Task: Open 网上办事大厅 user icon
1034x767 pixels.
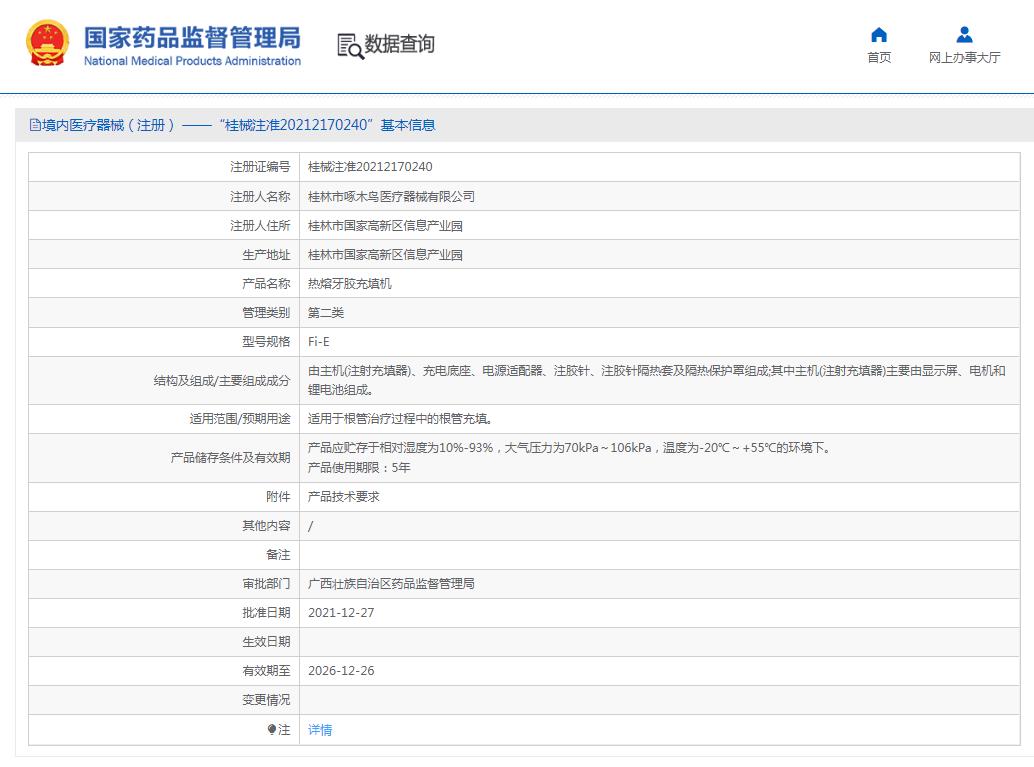Action: (964, 34)
